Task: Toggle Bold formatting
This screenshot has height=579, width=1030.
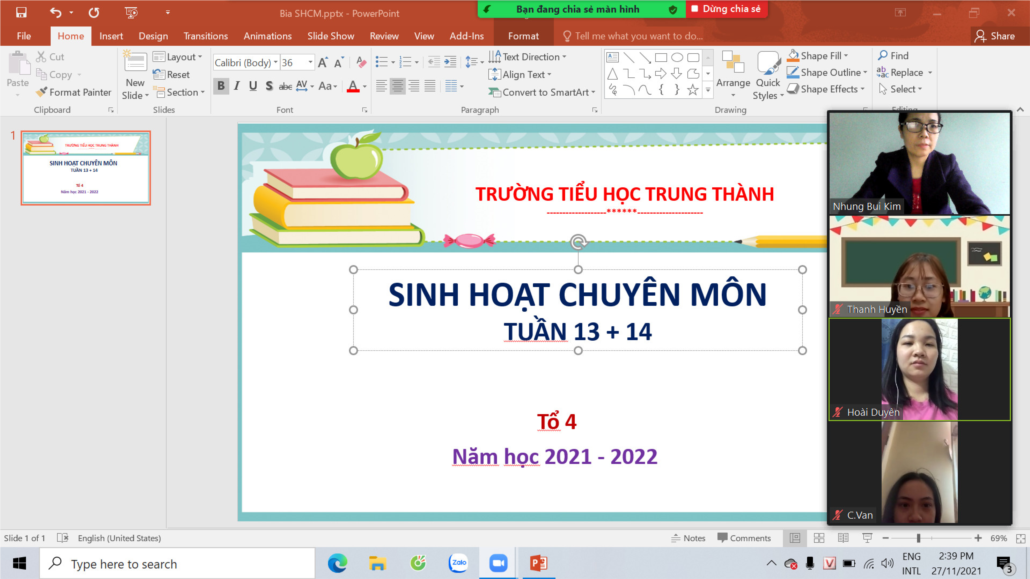Action: point(221,86)
